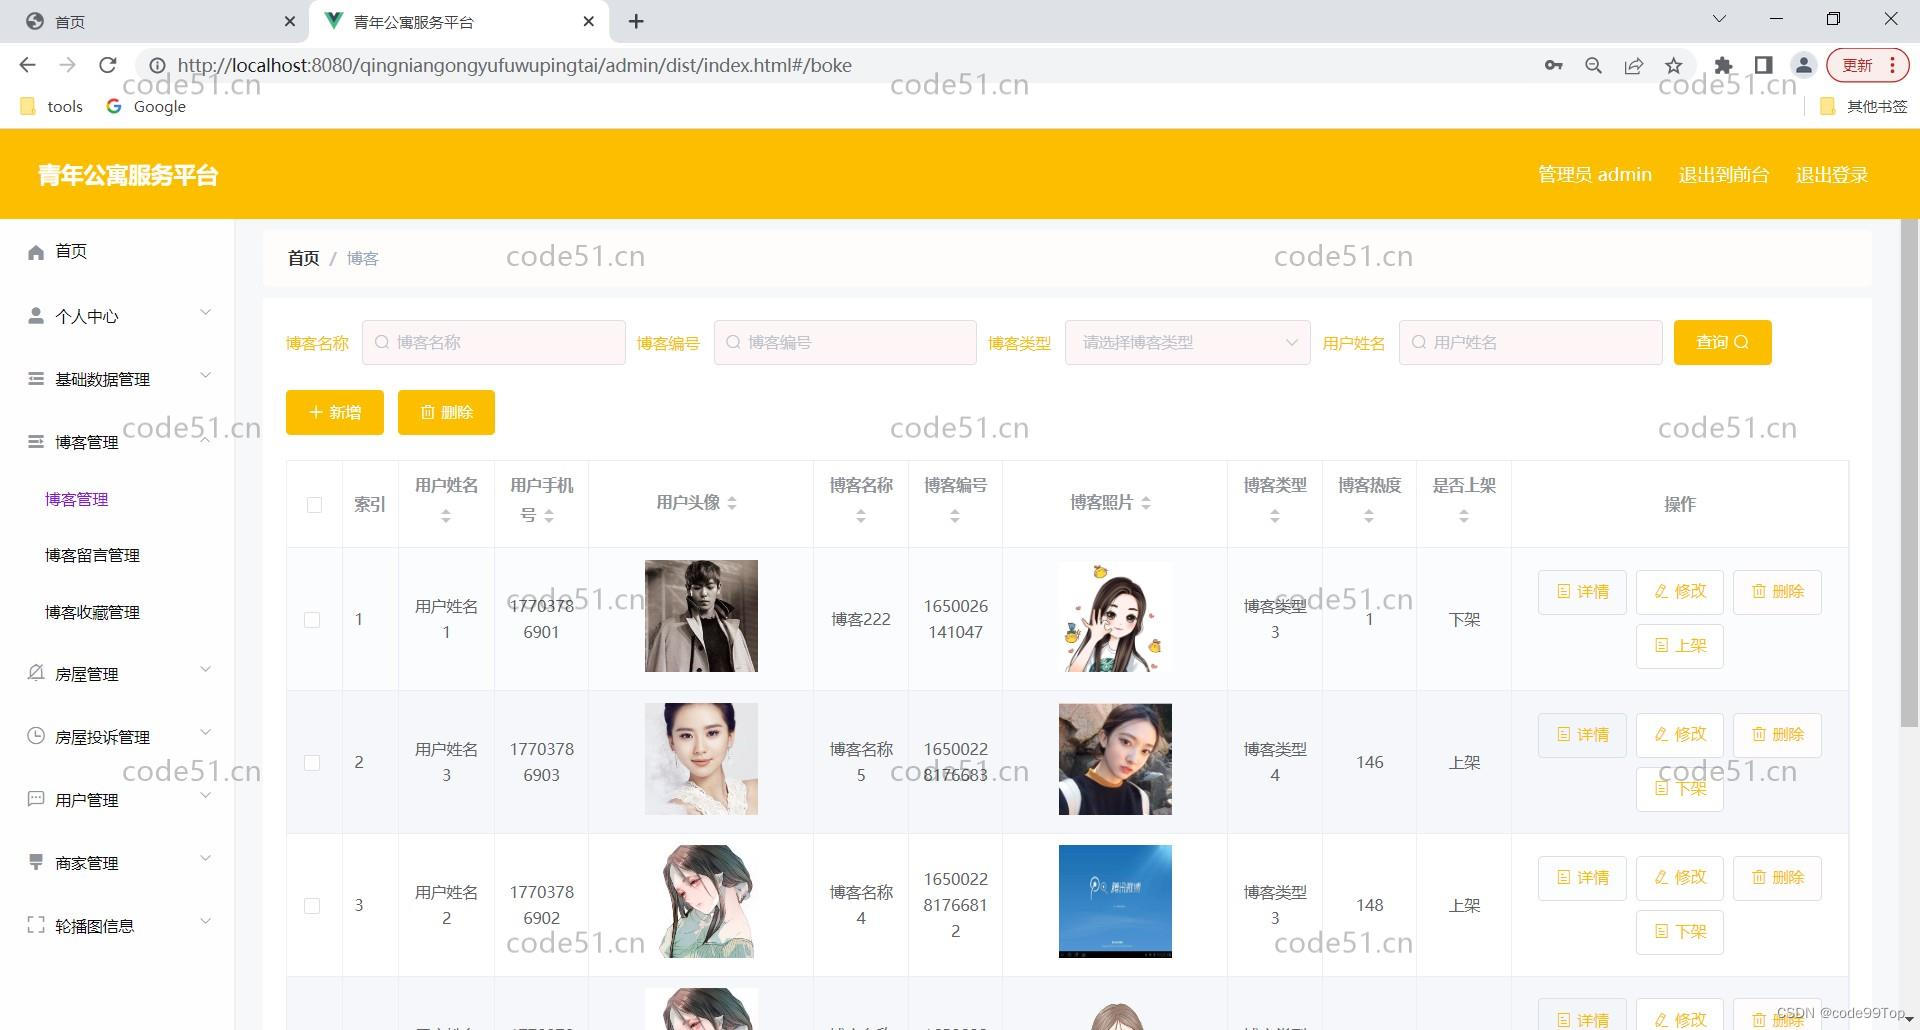Open 详情 for 博客222 row
Screen dimensions: 1920x1030
click(x=1582, y=592)
